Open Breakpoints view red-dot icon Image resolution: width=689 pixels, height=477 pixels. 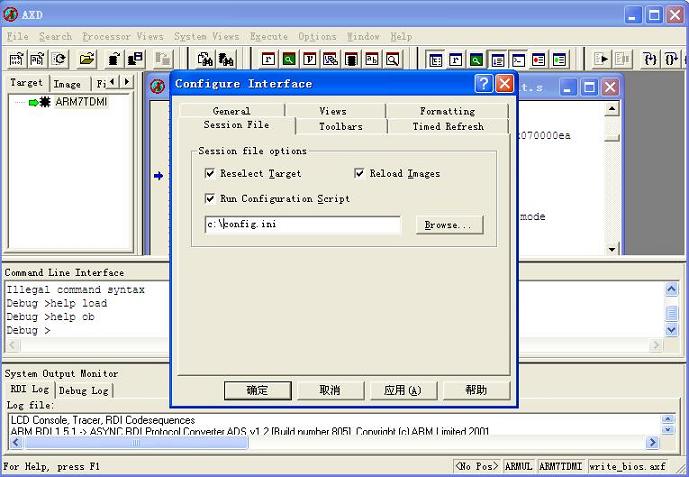[x=539, y=59]
